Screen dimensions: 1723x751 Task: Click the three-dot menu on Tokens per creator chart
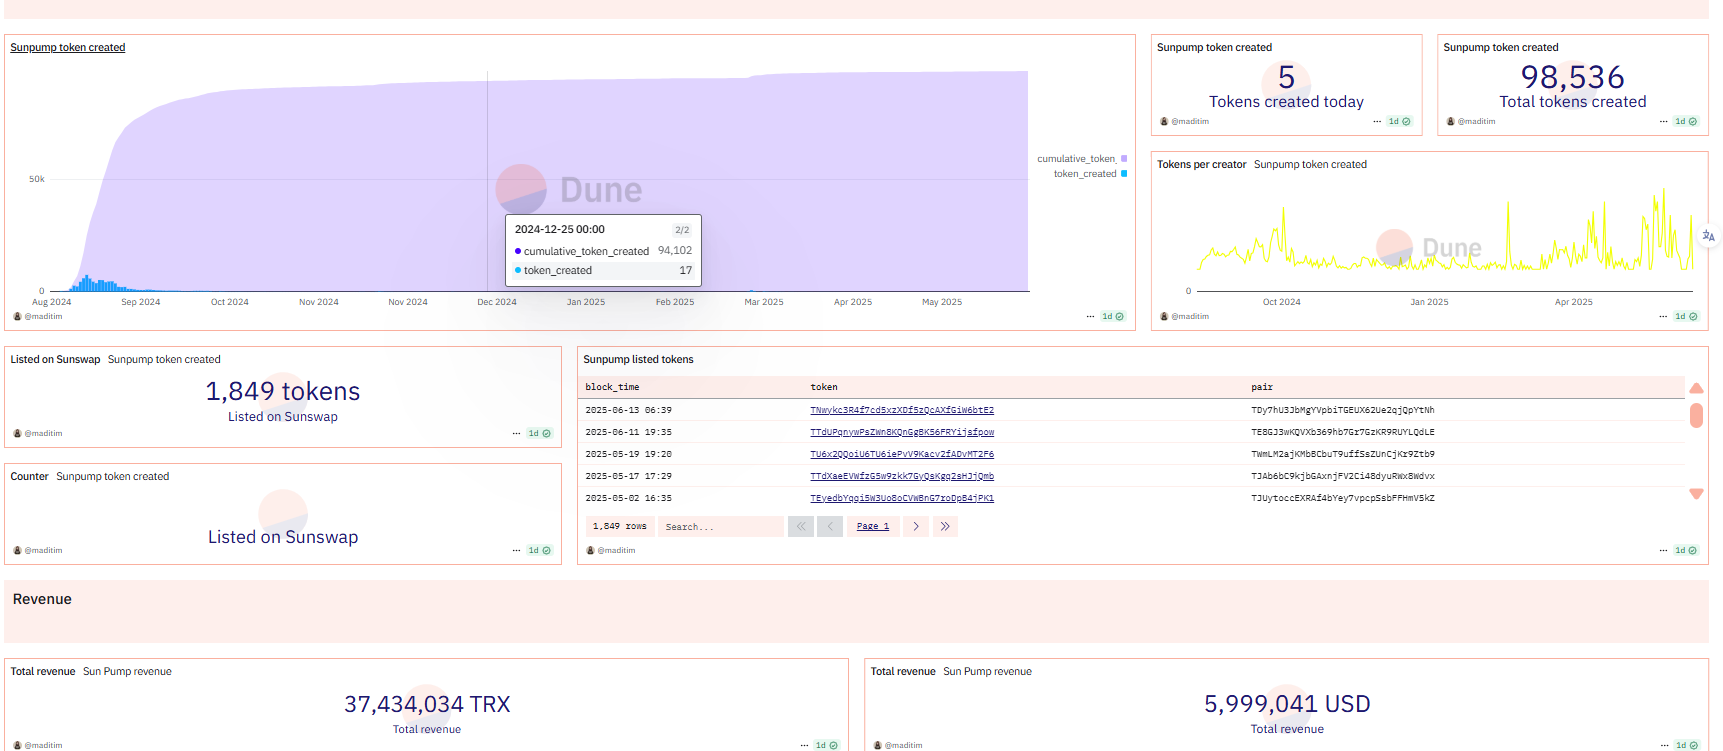click(1663, 317)
